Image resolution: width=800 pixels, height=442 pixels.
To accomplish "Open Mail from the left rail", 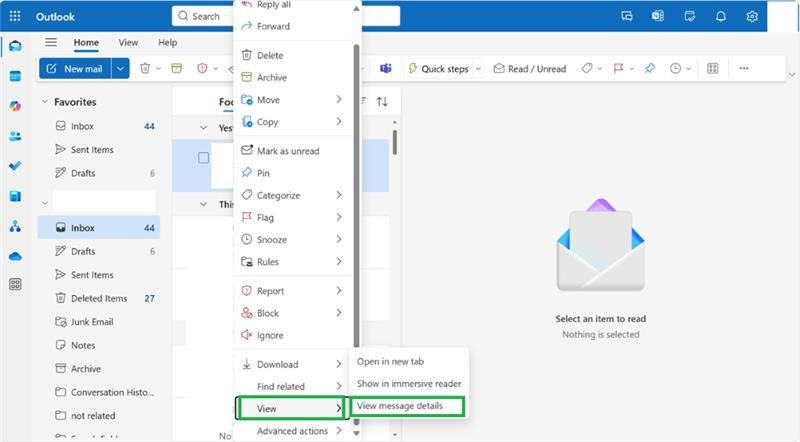I will (x=15, y=46).
